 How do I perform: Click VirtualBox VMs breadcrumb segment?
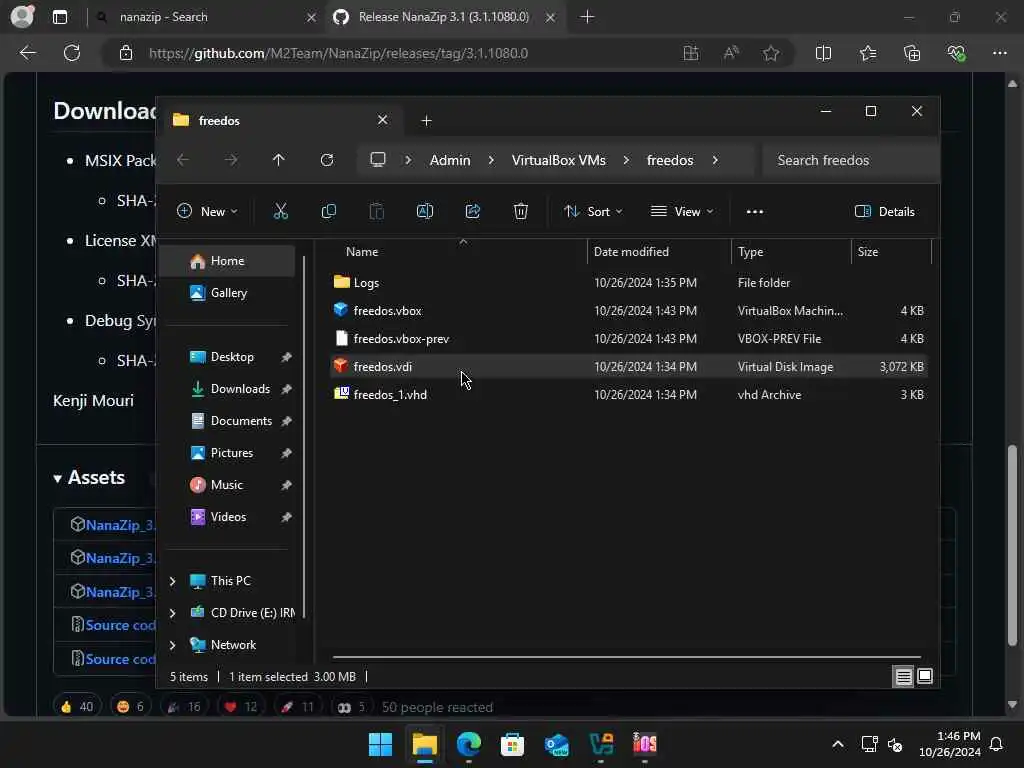(558, 160)
